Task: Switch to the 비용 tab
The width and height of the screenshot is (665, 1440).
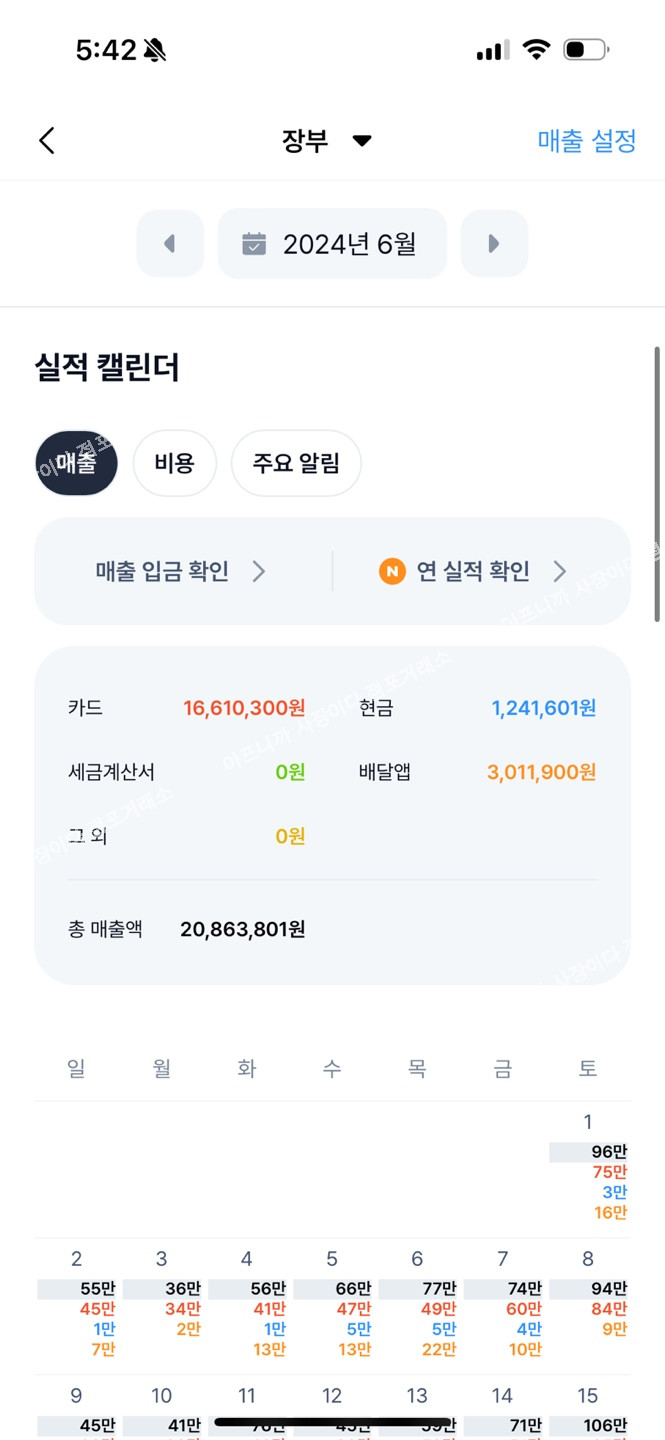Action: tap(174, 463)
